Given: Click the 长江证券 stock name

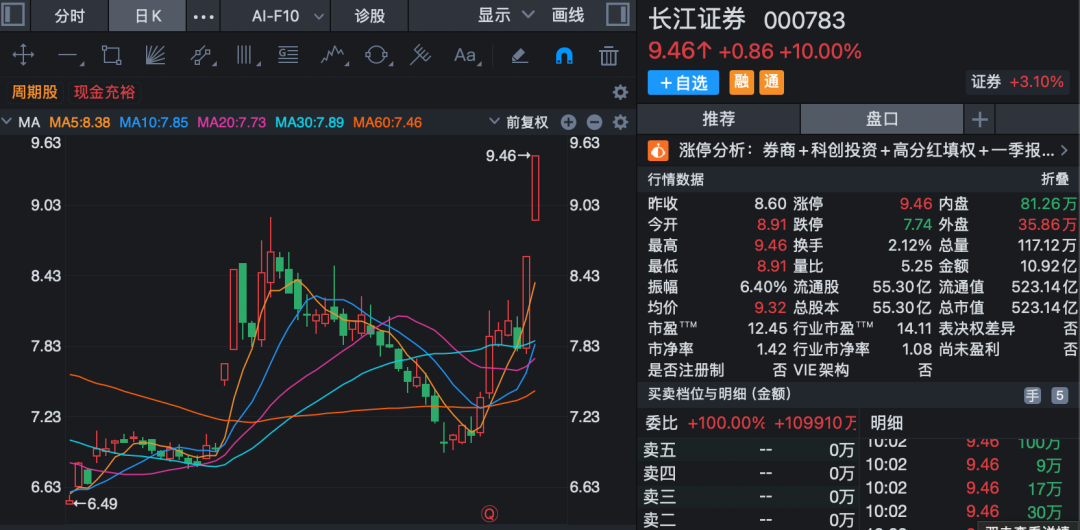Looking at the screenshot, I should 696,20.
